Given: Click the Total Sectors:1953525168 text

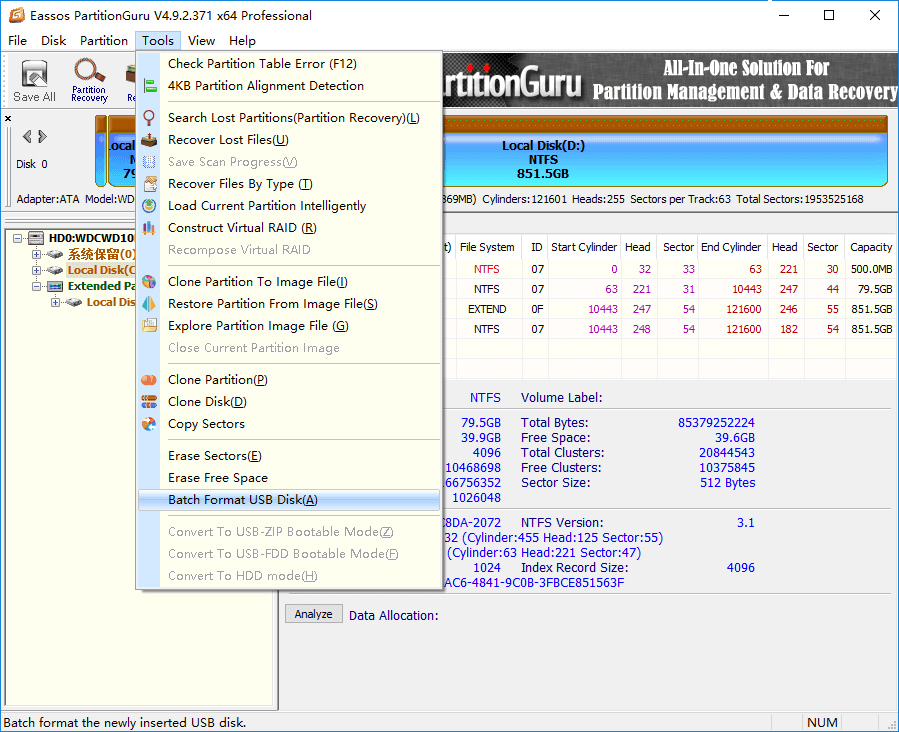Looking at the screenshot, I should point(799,199).
